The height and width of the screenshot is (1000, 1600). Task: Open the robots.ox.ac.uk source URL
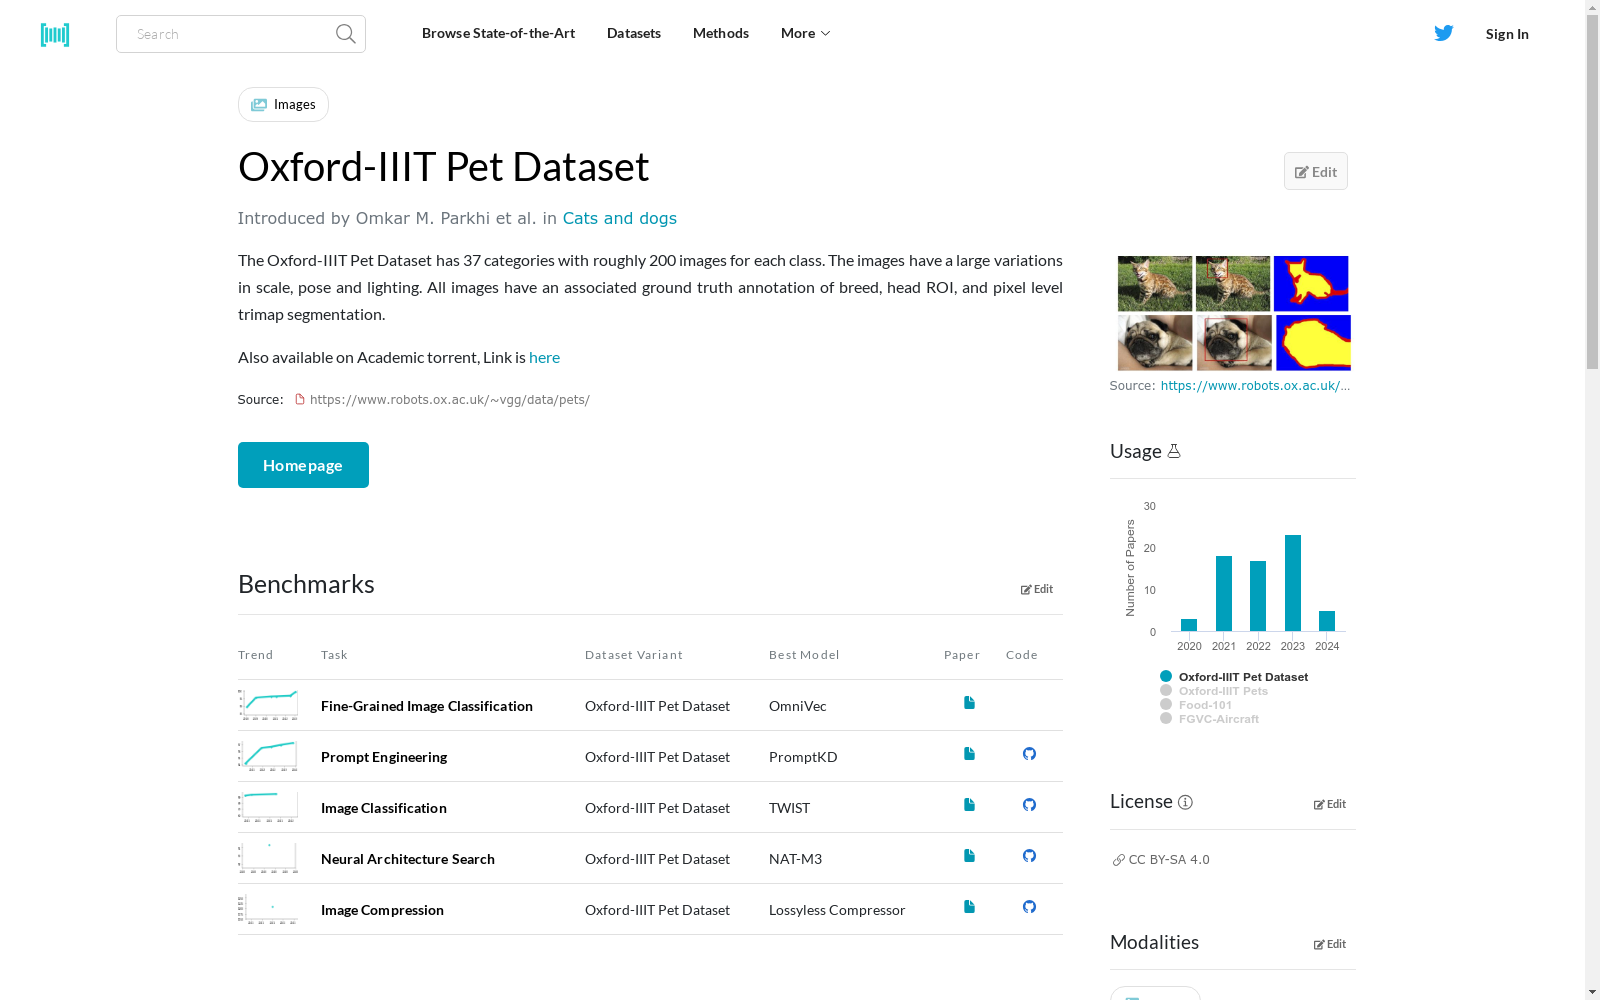tap(450, 399)
